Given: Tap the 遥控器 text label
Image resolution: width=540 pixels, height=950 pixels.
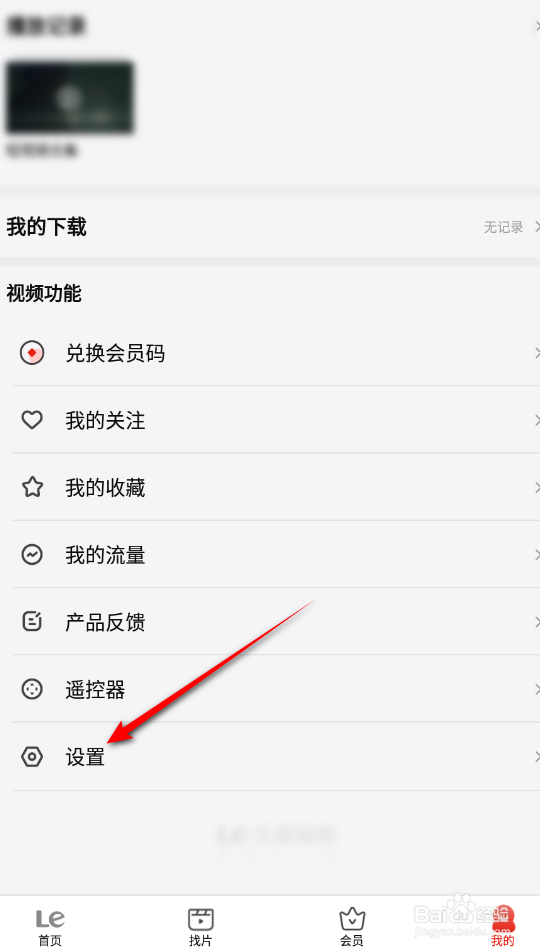Looking at the screenshot, I should tap(95, 689).
